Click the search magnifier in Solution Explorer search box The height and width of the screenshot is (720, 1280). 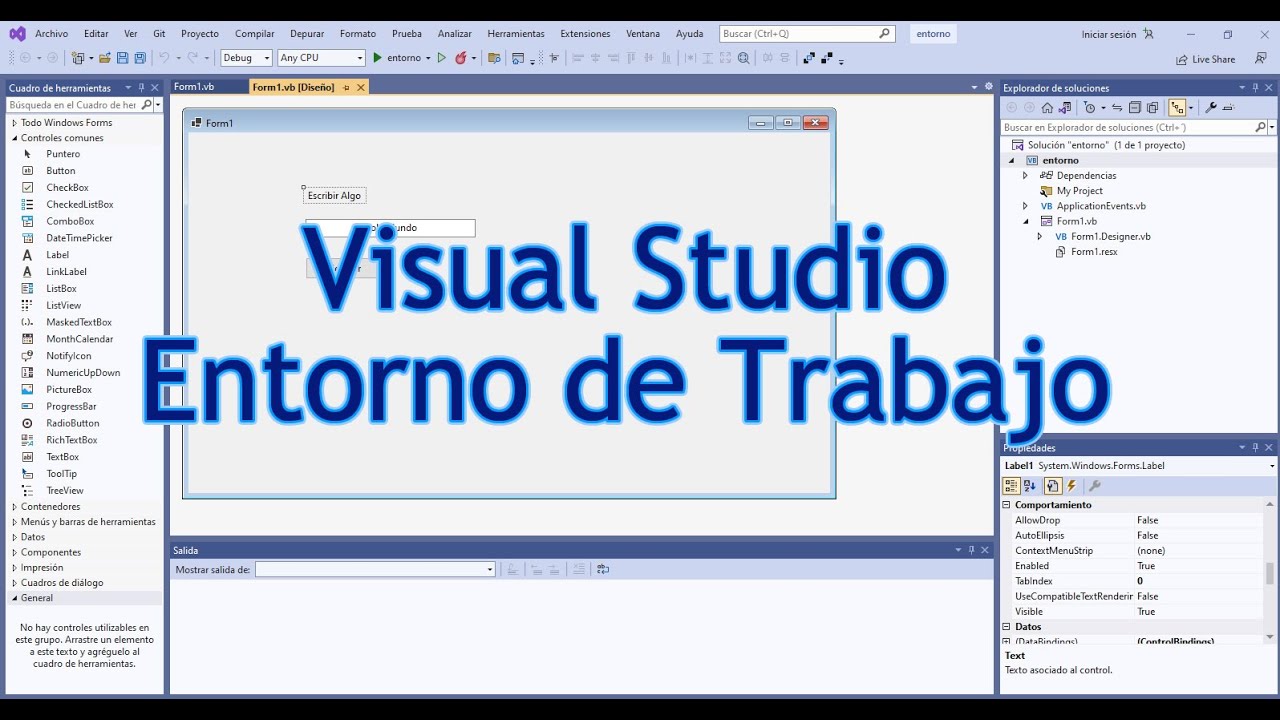pyautogui.click(x=1260, y=128)
